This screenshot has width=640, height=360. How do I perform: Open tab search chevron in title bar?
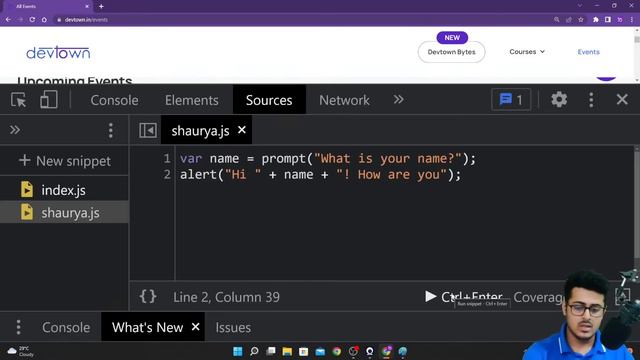pyautogui.click(x=580, y=6)
